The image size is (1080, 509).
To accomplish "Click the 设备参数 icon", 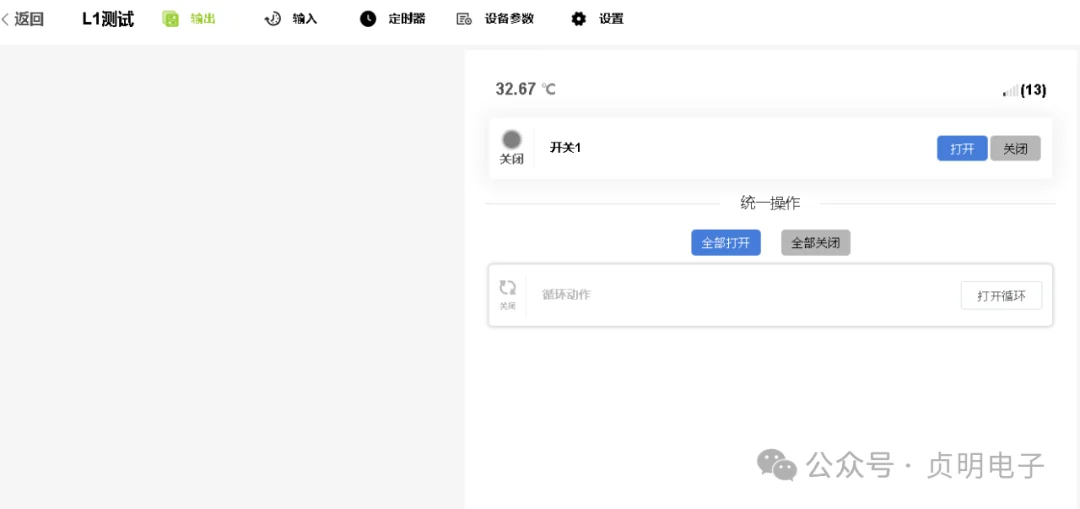I will point(464,19).
